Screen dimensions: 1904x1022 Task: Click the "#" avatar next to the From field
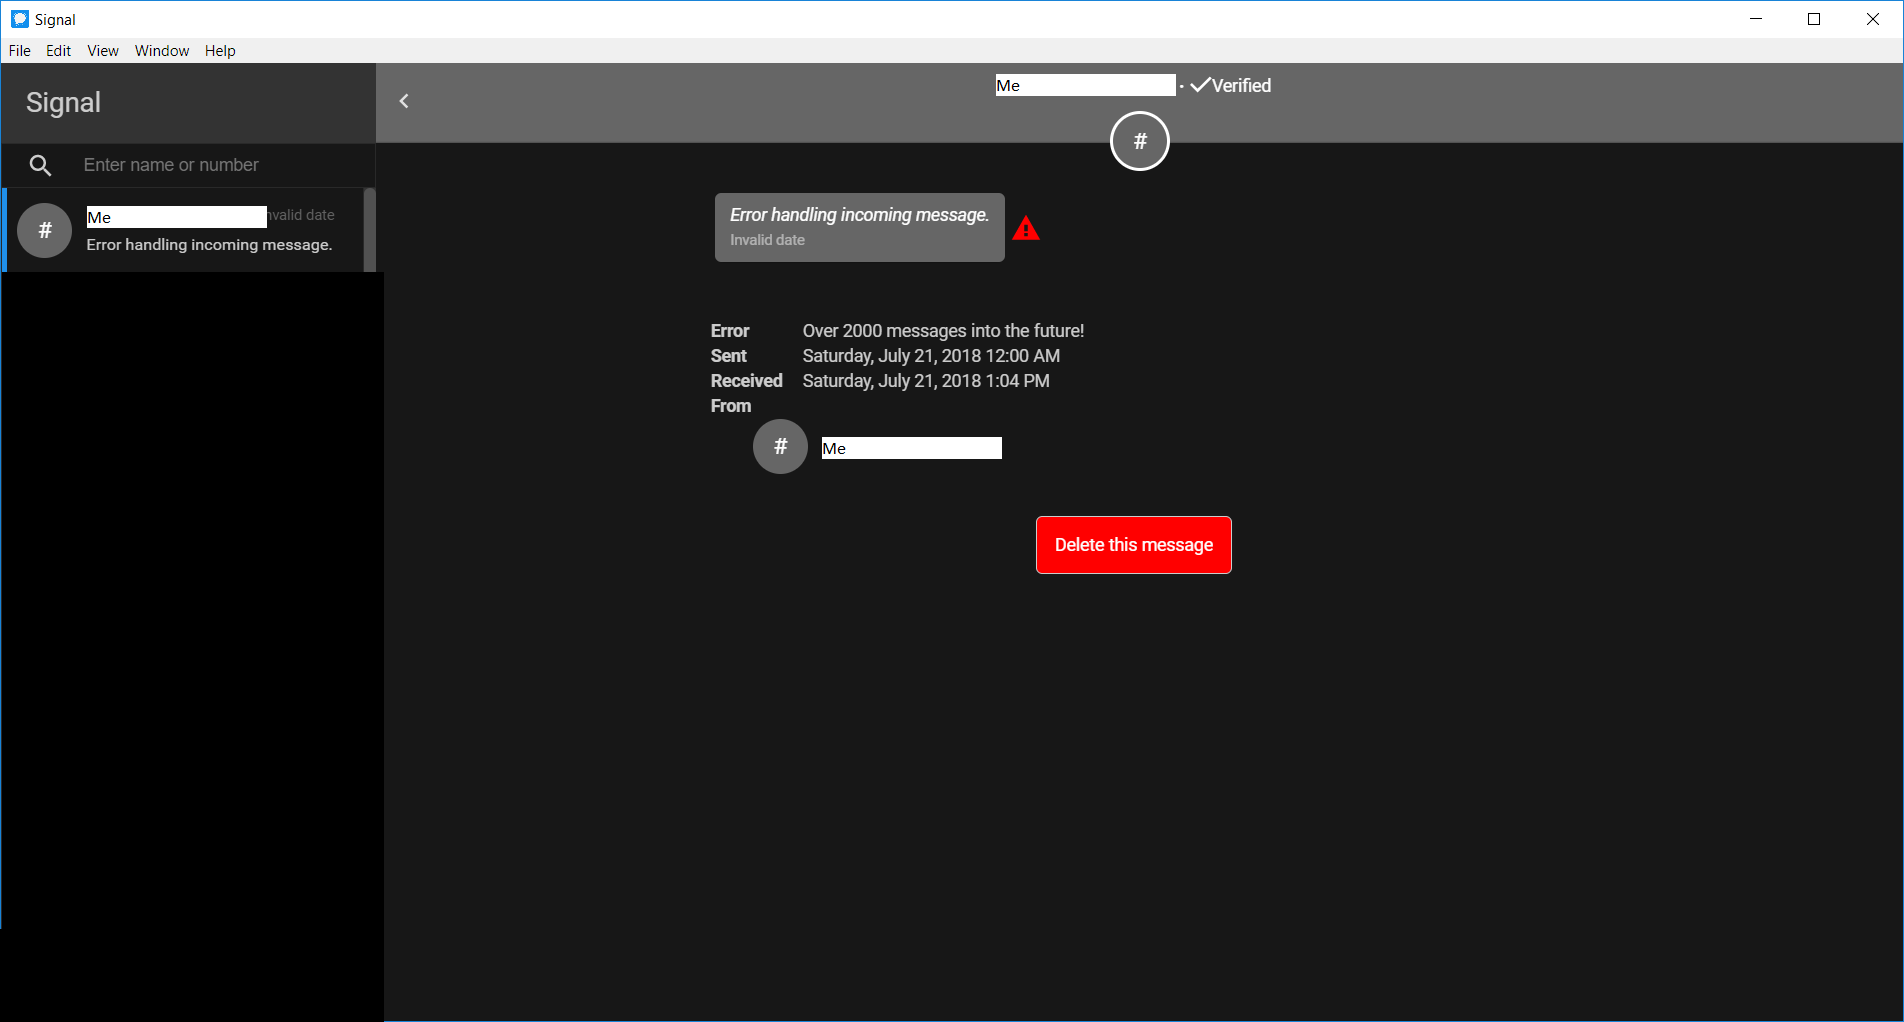click(780, 447)
